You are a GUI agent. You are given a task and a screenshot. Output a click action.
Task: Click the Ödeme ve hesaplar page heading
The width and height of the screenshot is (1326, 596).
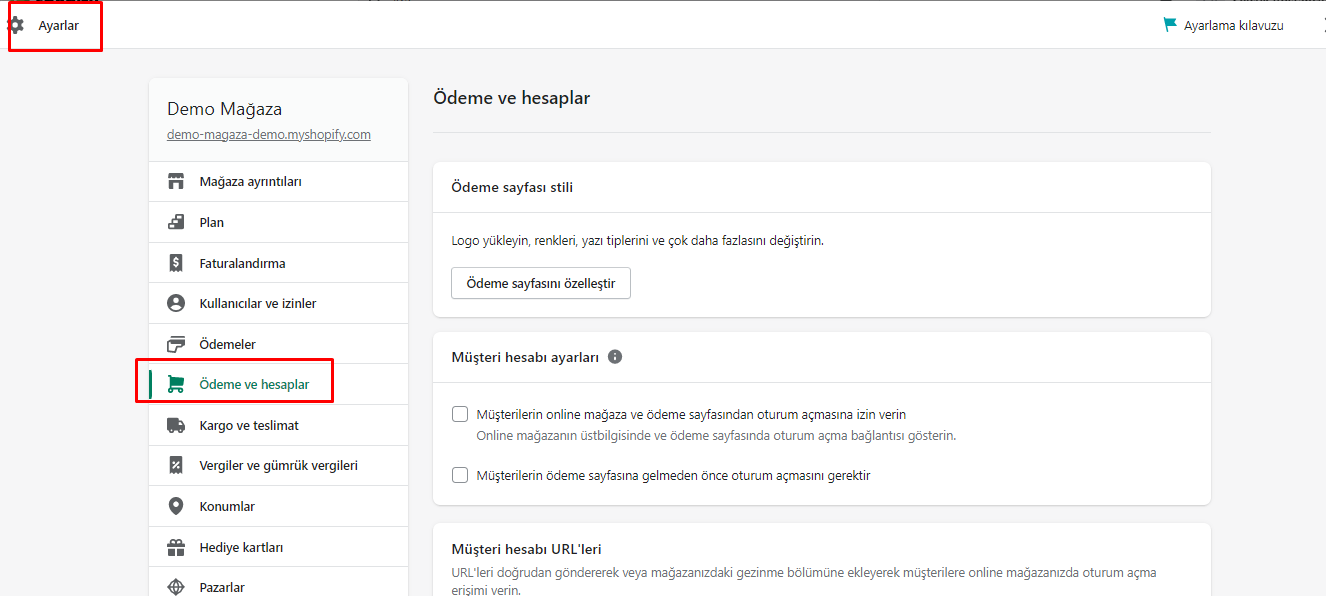coord(512,98)
